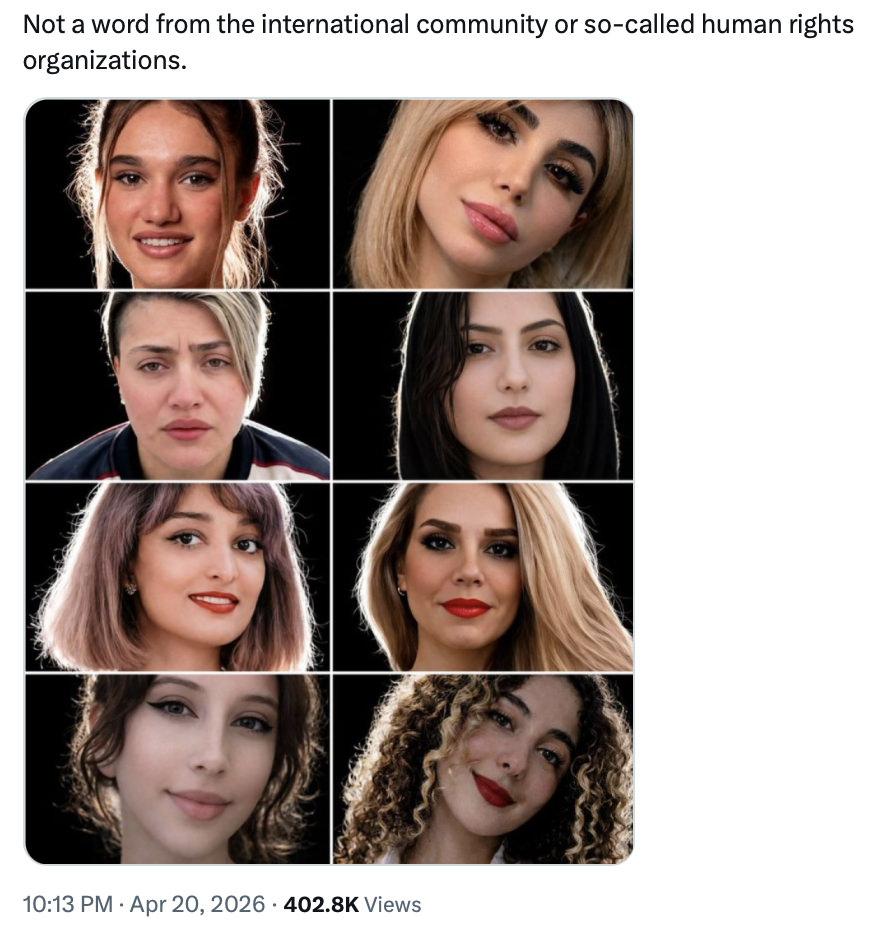Open the top-right photo with straight blonde hair
This screenshot has height=940, width=894.
click(483, 194)
